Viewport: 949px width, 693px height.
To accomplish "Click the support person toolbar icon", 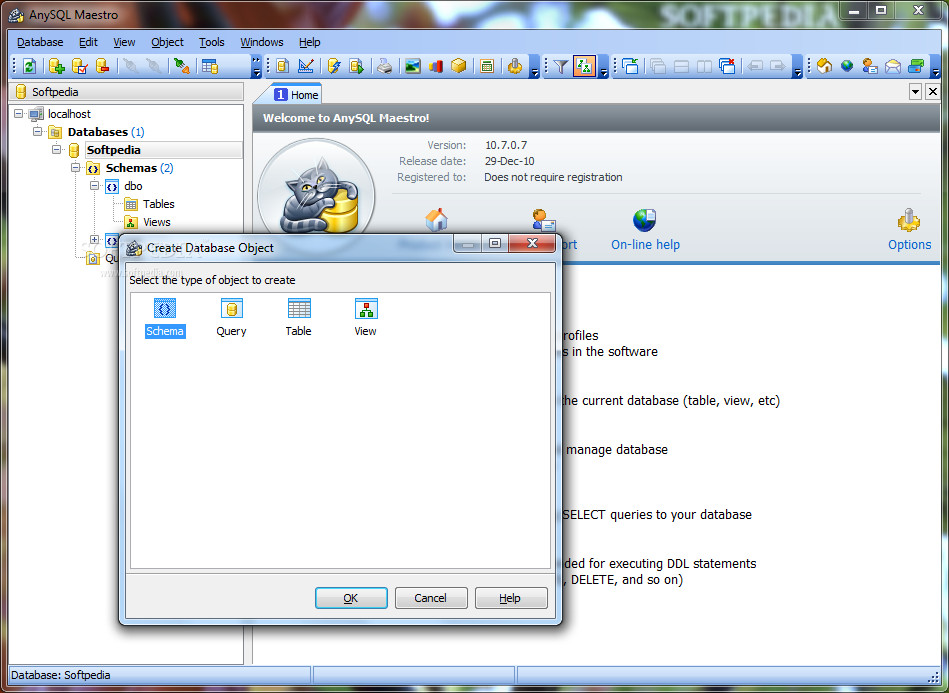I will [x=870, y=66].
